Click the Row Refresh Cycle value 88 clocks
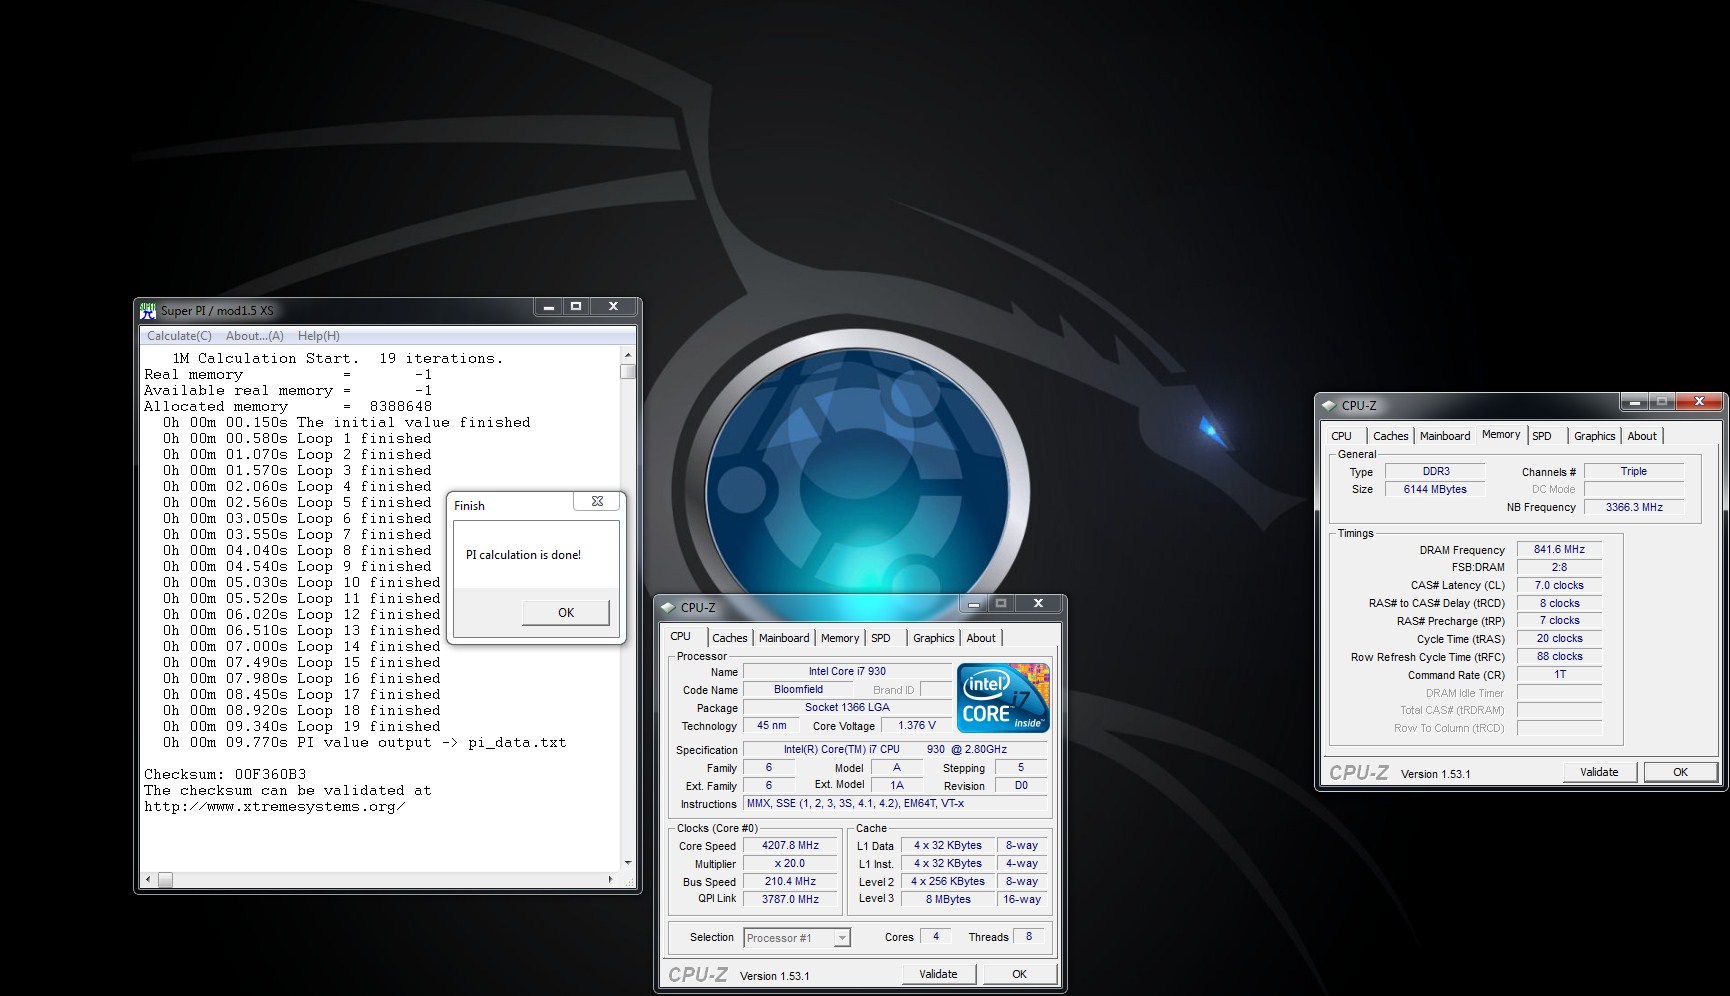This screenshot has height=996, width=1730. pyautogui.click(x=1559, y=657)
